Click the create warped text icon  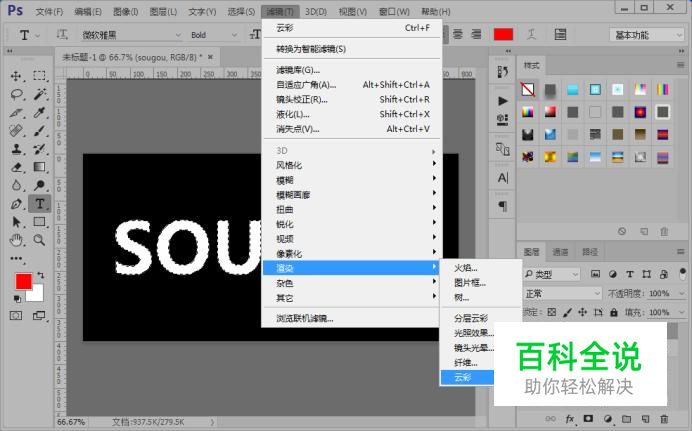tap(531, 34)
